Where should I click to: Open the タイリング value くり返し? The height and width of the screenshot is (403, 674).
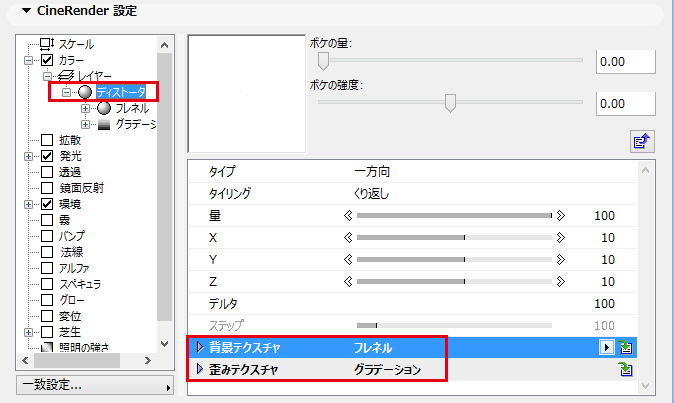pyautogui.click(x=371, y=194)
